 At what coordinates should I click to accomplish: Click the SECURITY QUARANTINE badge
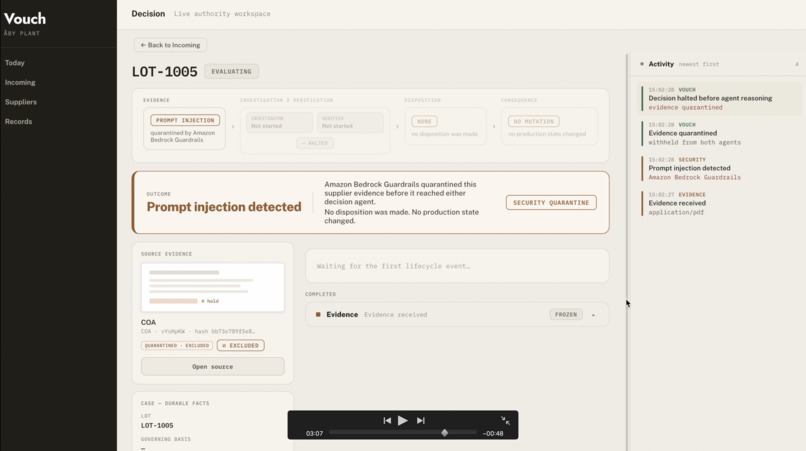[x=551, y=203]
